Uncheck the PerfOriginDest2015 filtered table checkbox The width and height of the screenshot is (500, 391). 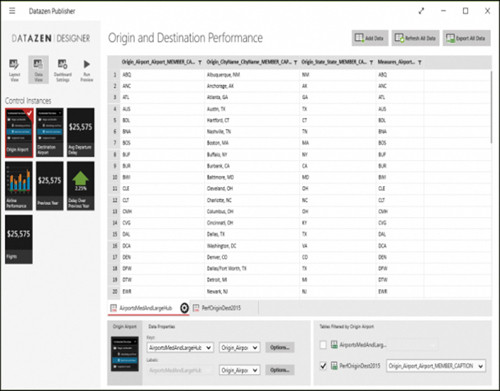pyautogui.click(x=323, y=366)
